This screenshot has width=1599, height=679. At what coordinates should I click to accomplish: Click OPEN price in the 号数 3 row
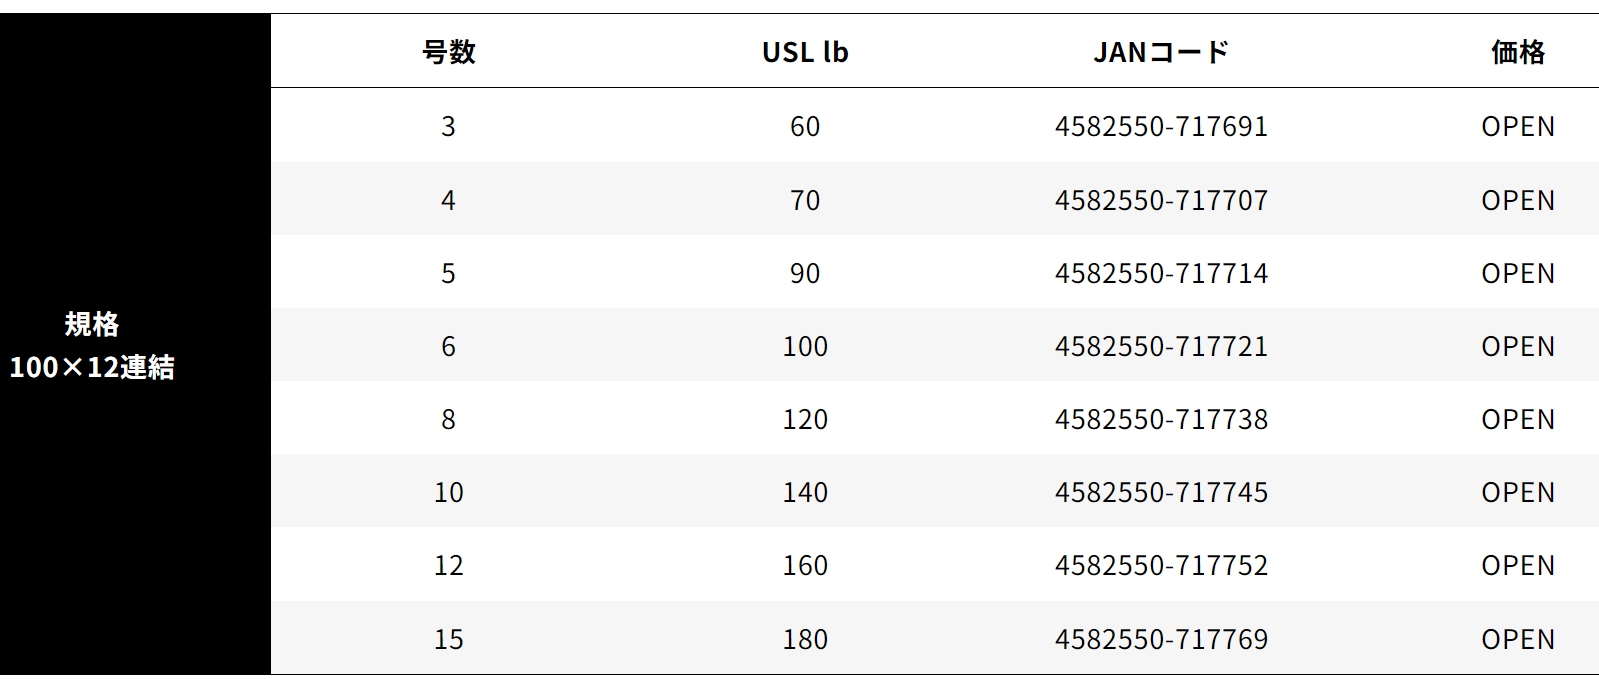click(1517, 126)
